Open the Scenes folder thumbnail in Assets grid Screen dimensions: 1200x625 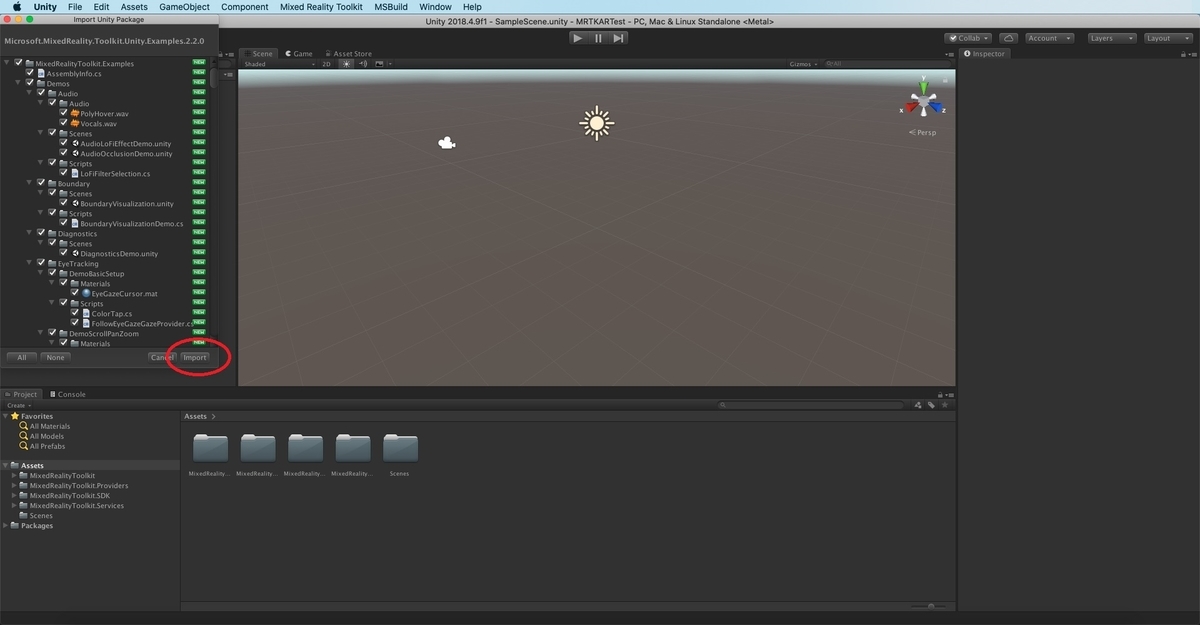click(400, 447)
